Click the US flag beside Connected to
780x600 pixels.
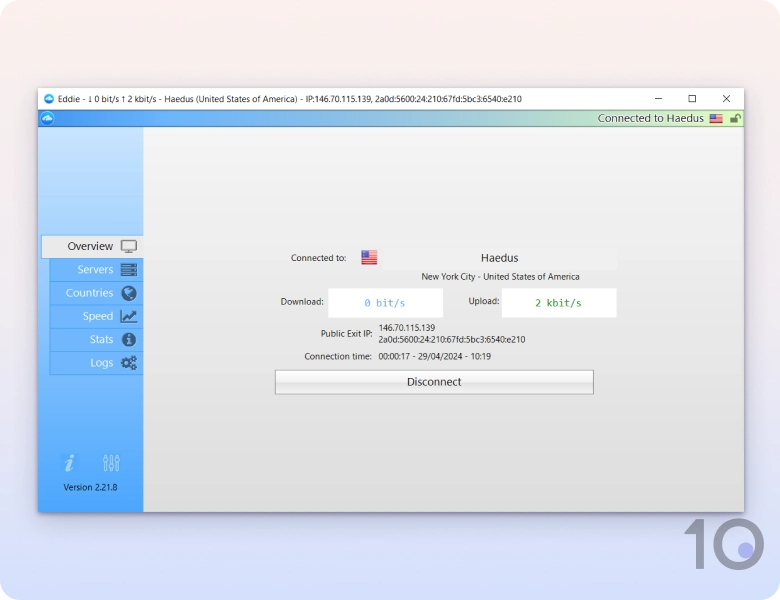369,258
